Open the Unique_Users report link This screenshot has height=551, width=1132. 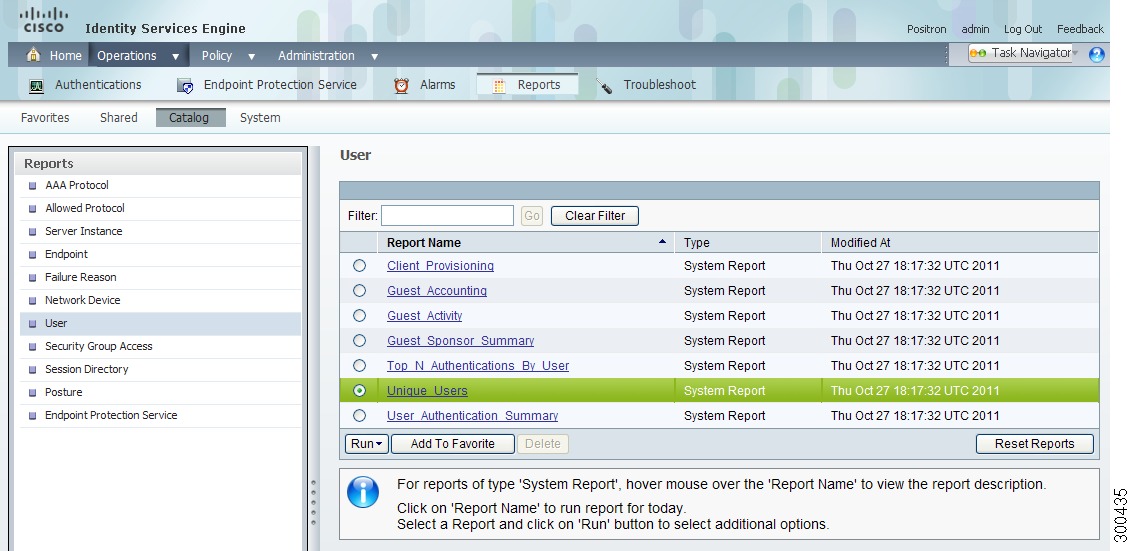[x=427, y=391]
